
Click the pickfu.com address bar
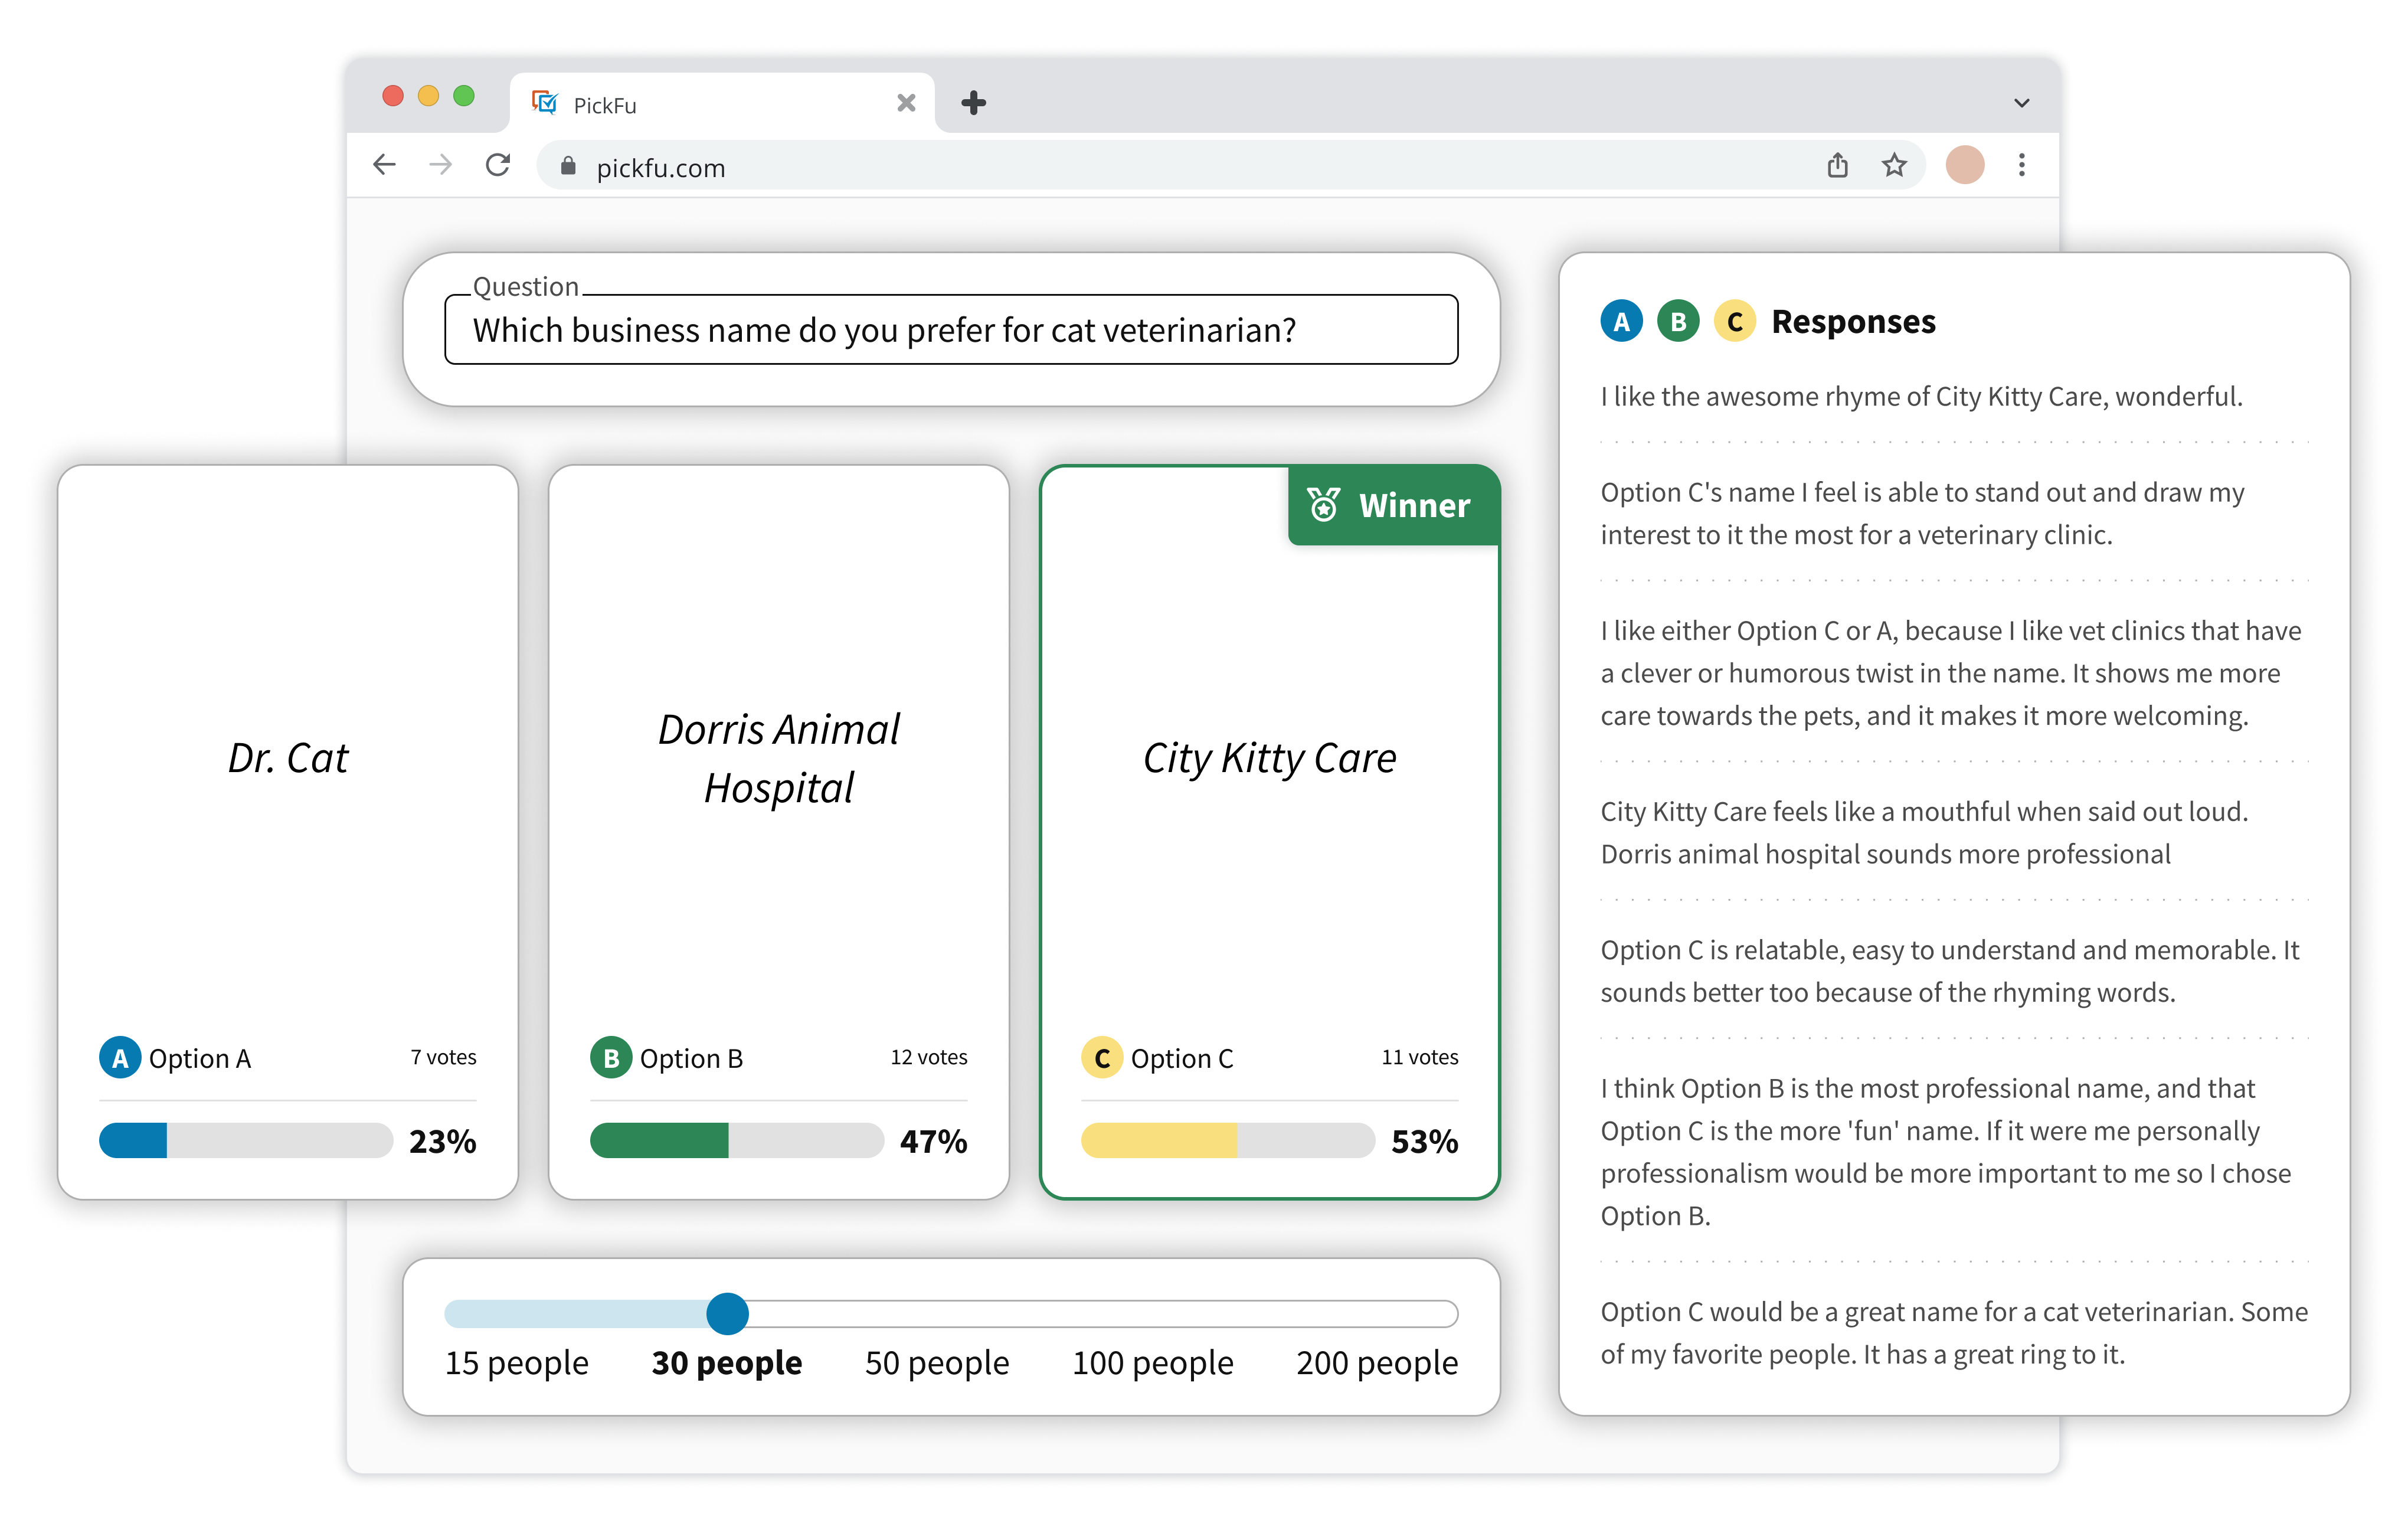pyautogui.click(x=1100, y=167)
